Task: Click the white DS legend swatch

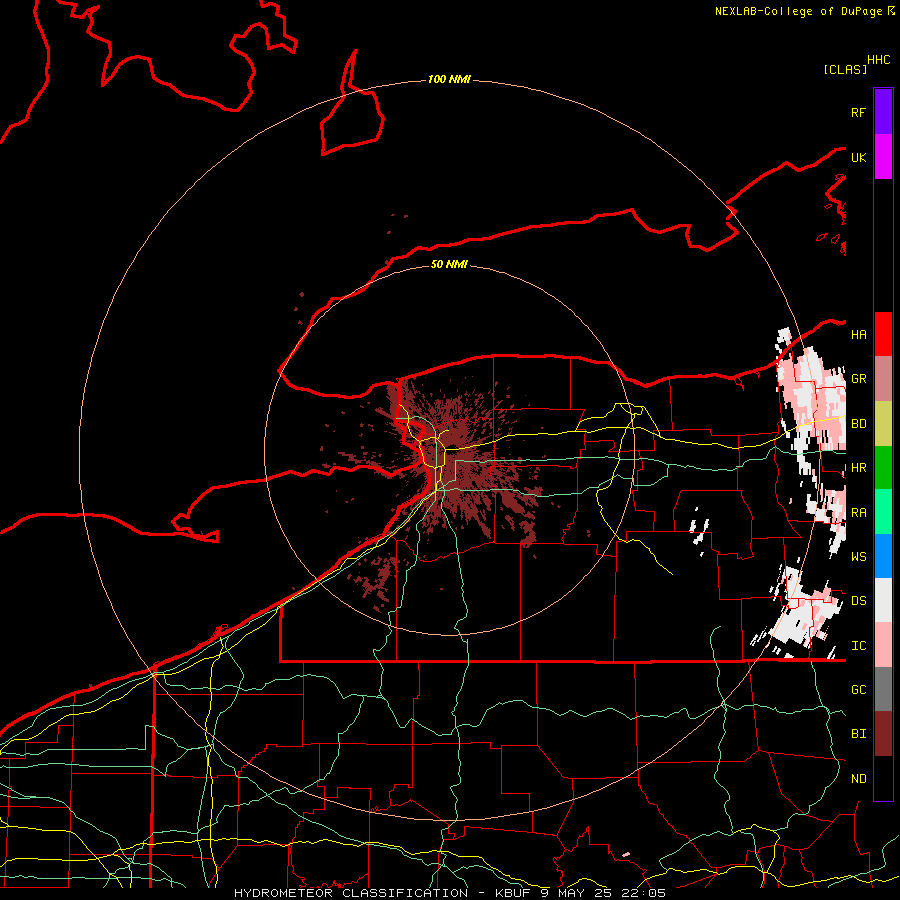Action: pos(883,600)
